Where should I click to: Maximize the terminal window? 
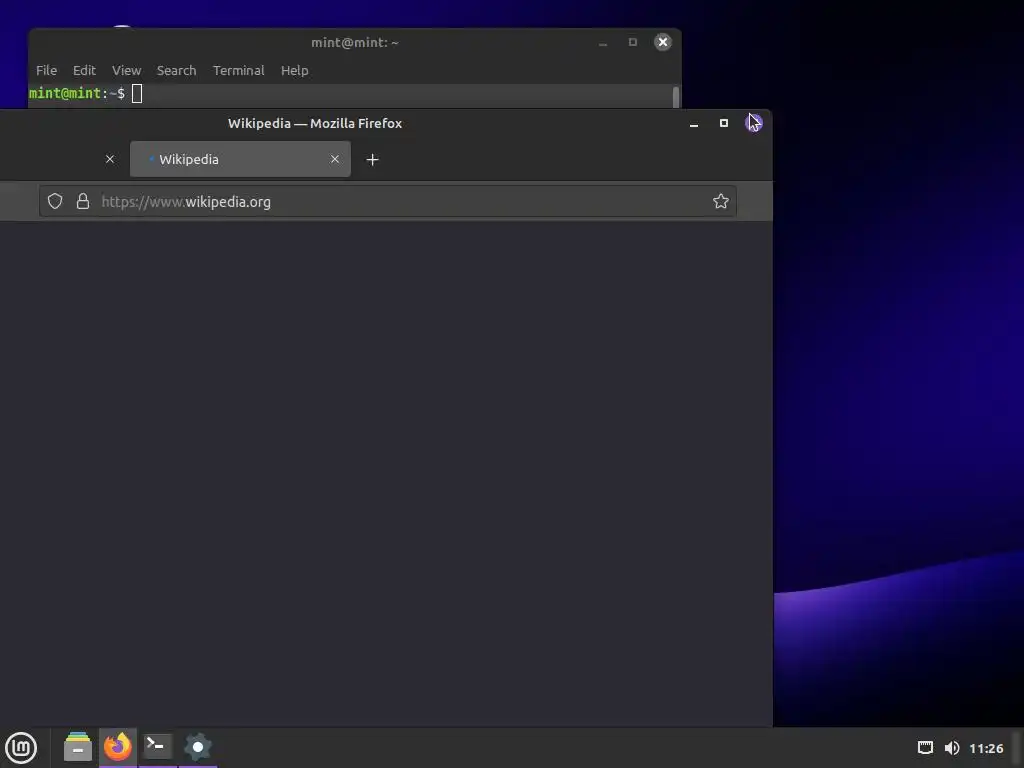pyautogui.click(x=632, y=42)
